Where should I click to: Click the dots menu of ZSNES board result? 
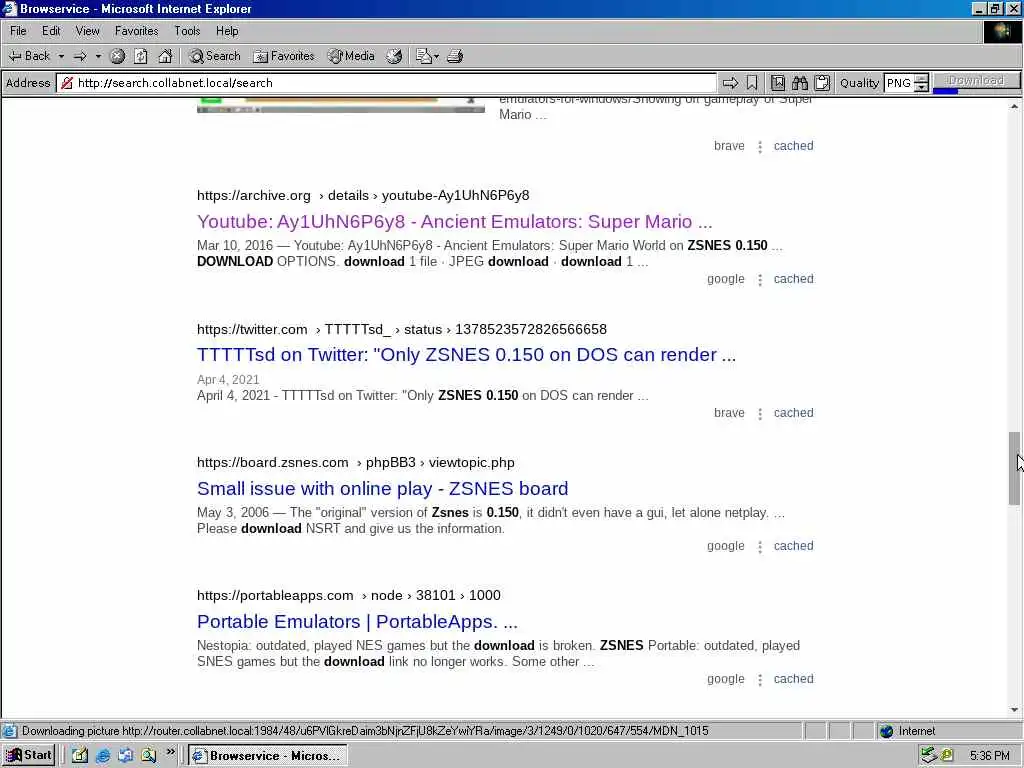[x=760, y=547]
